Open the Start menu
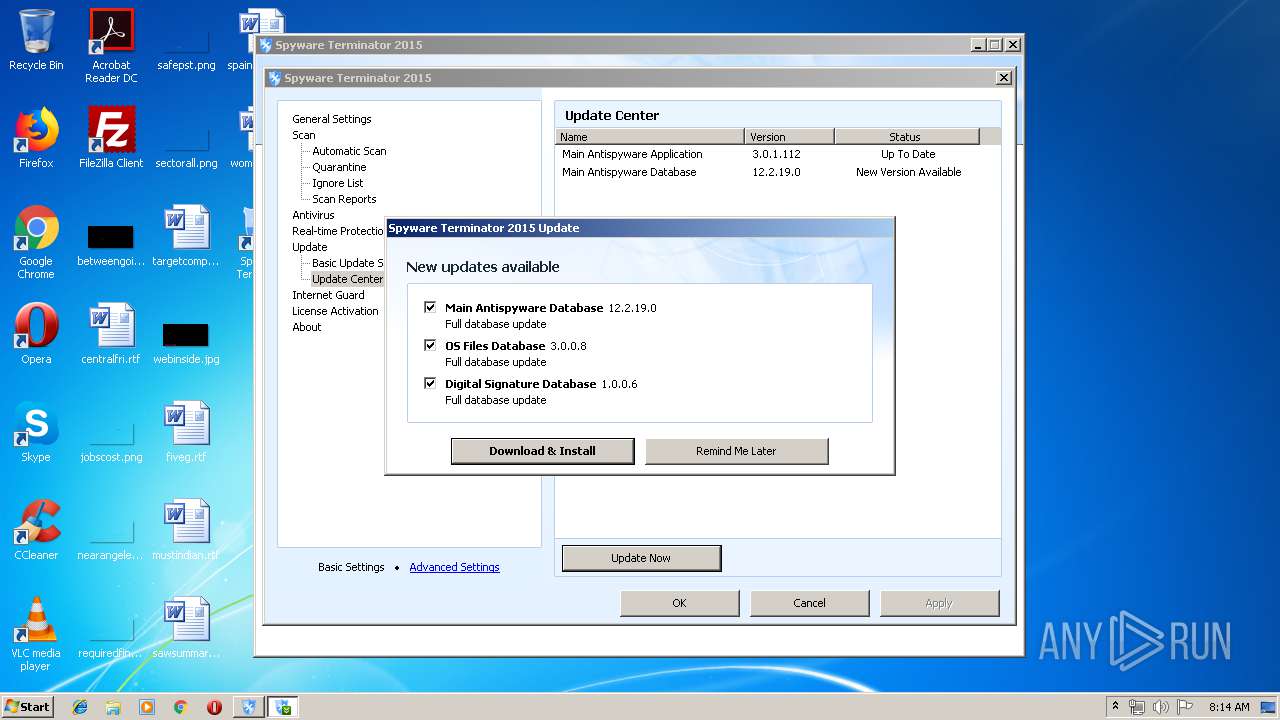Screen dimensions: 1280x720 pyautogui.click(x=28, y=707)
